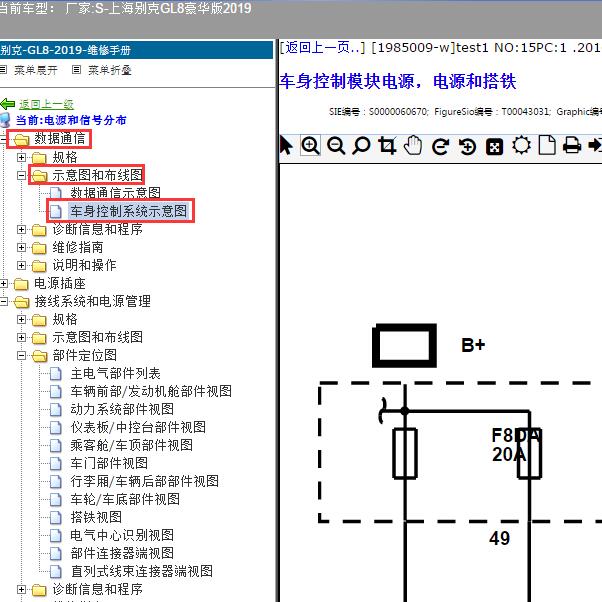The image size is (602, 602).
Task: Click 菜单折叠 to collapse all menus
Action: (x=110, y=70)
